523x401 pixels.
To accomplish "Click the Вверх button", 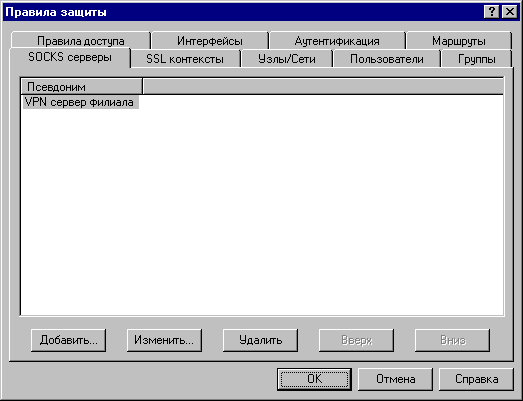I will point(356,340).
